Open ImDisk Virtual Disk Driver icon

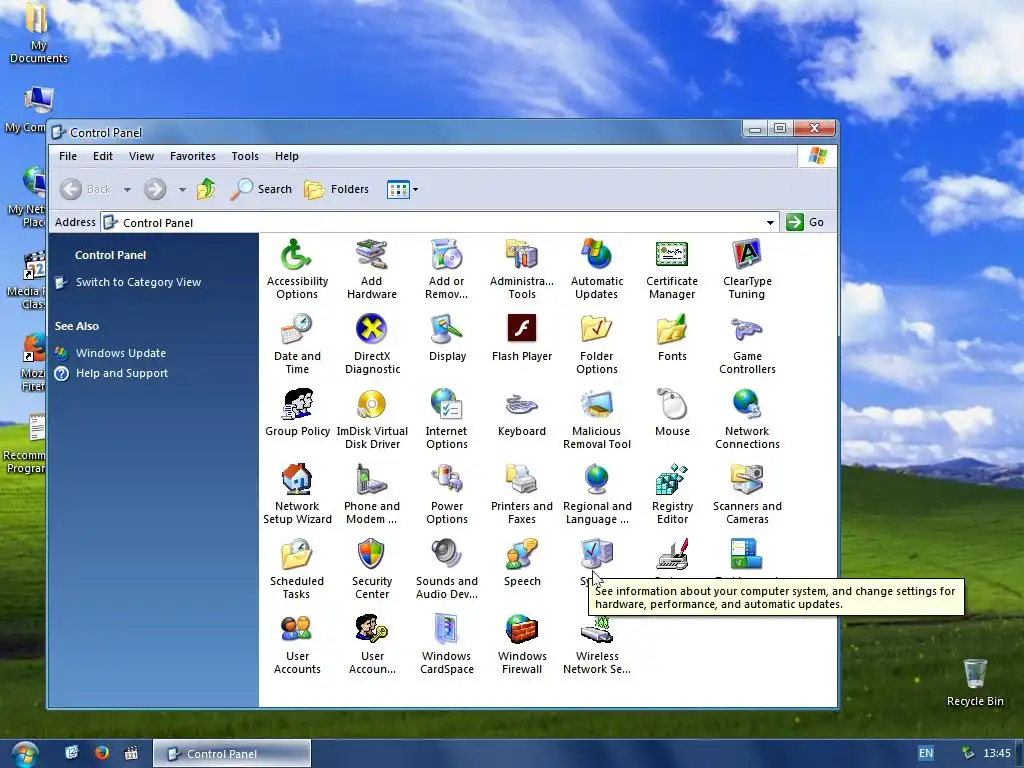(x=372, y=419)
